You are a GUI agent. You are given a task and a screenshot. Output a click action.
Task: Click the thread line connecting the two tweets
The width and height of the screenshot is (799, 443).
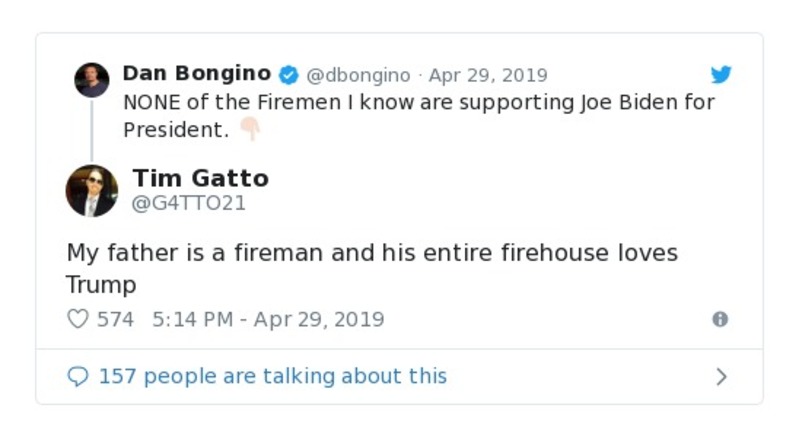point(91,128)
